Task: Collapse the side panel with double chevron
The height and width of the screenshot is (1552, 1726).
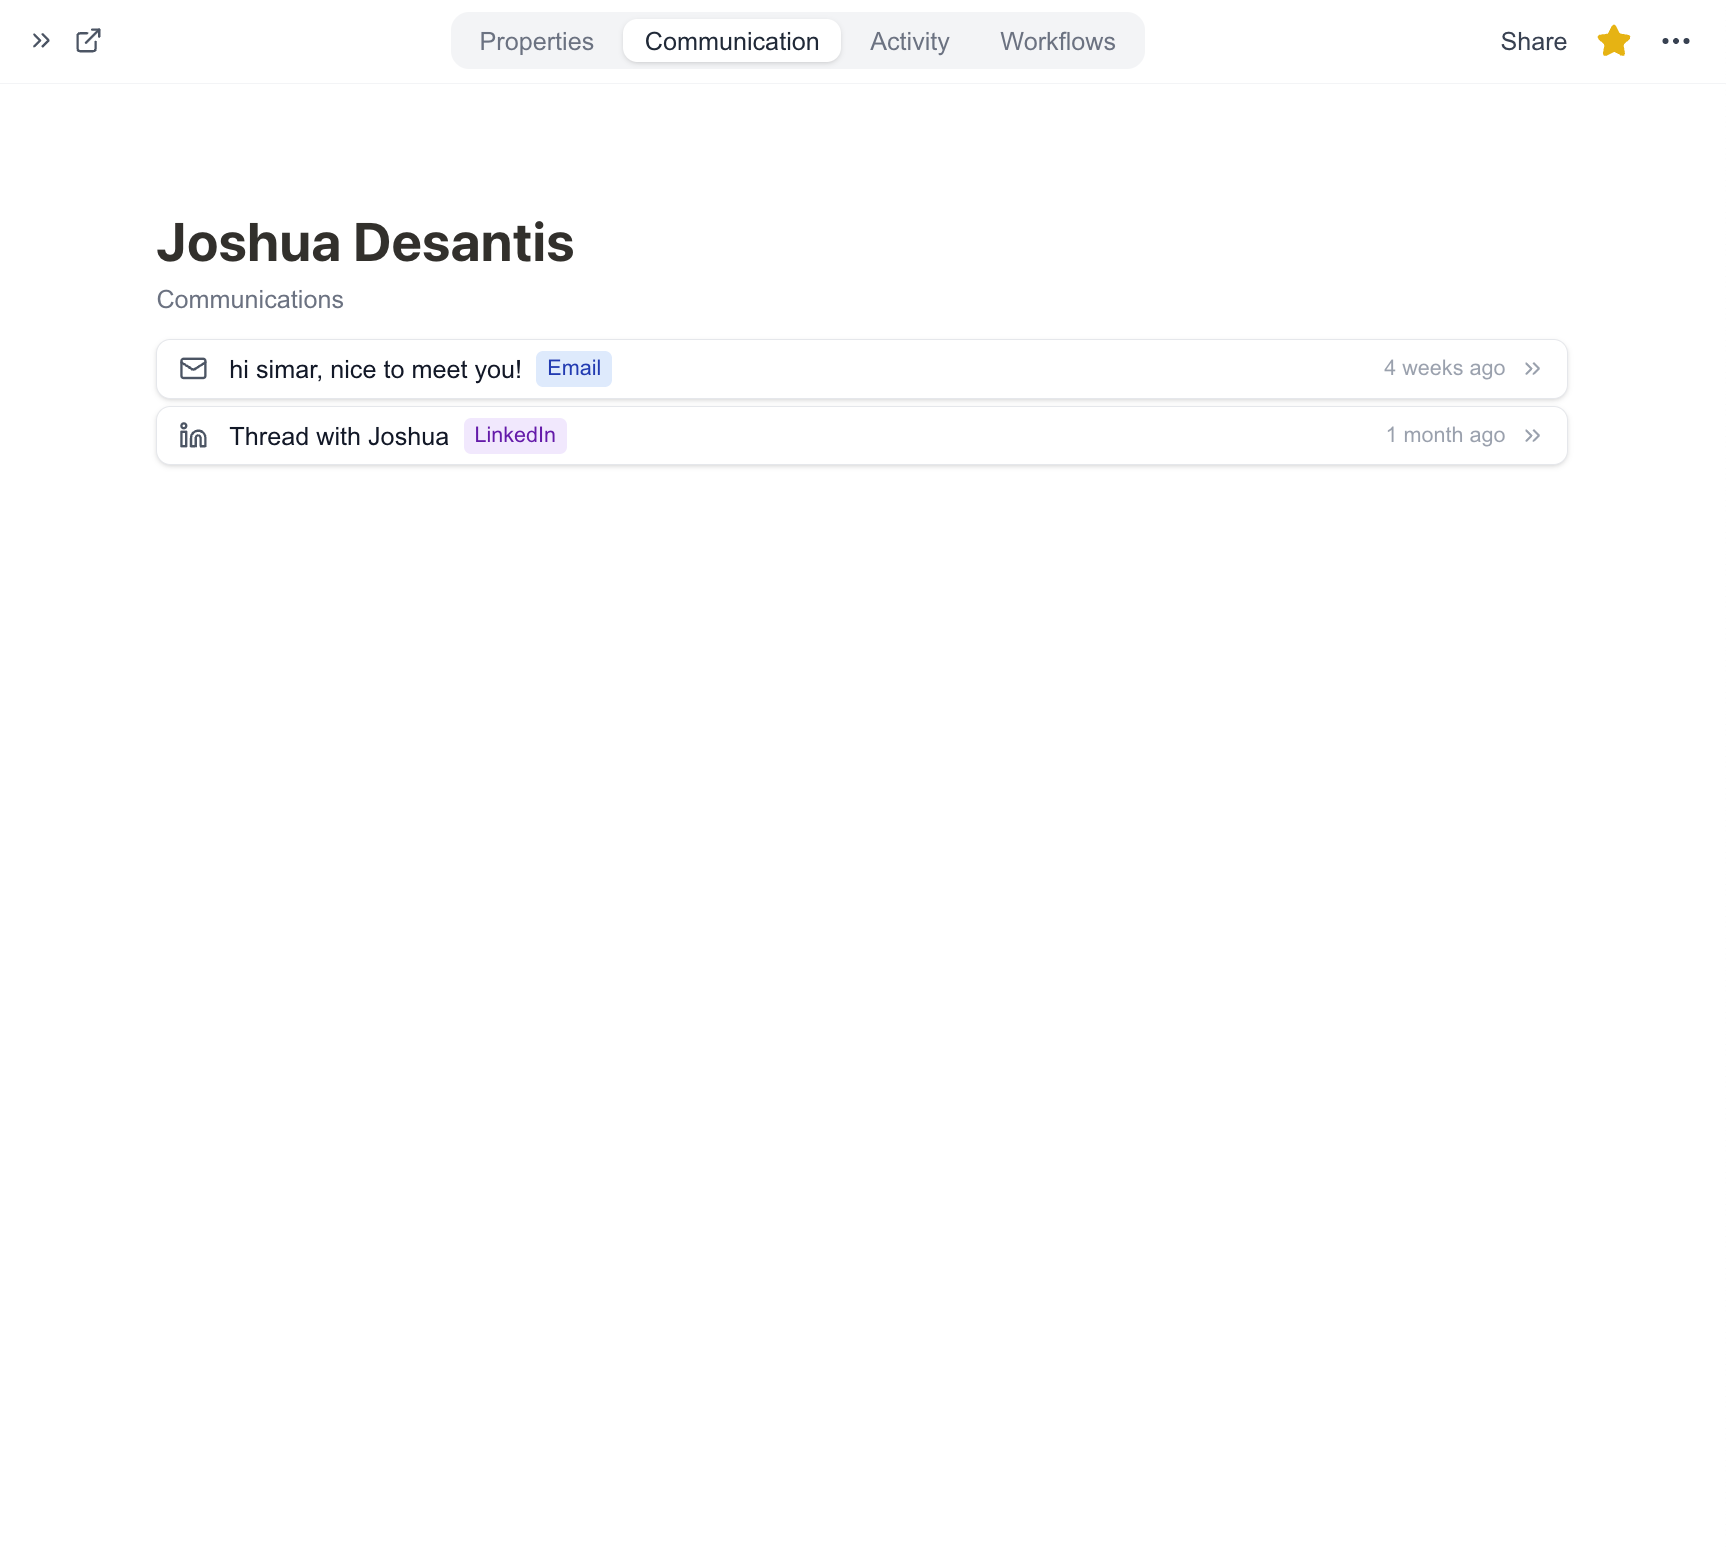Action: [41, 41]
